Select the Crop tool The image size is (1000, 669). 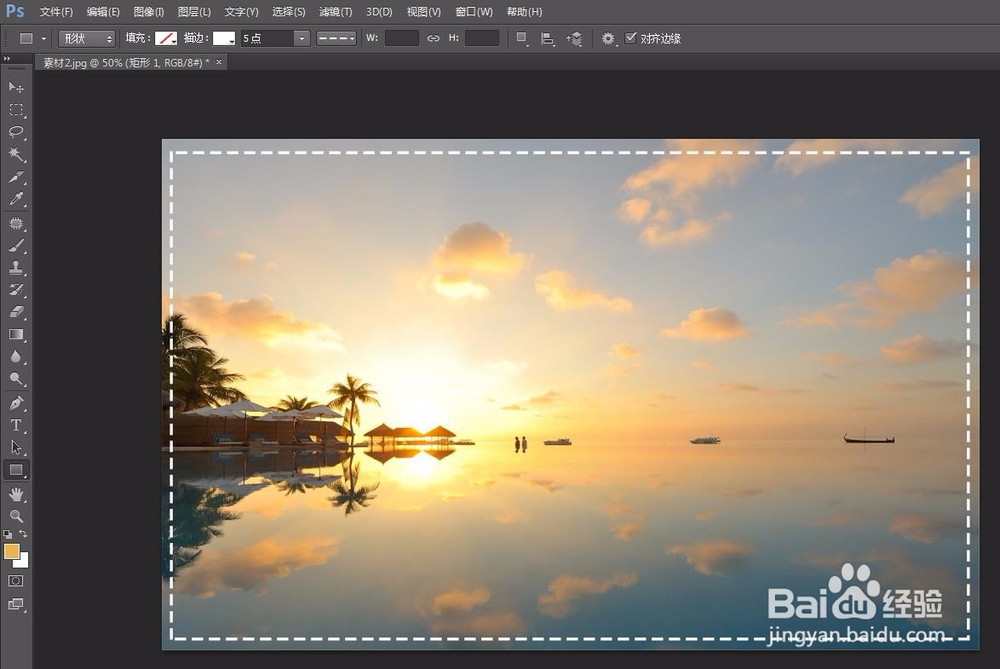coord(16,177)
